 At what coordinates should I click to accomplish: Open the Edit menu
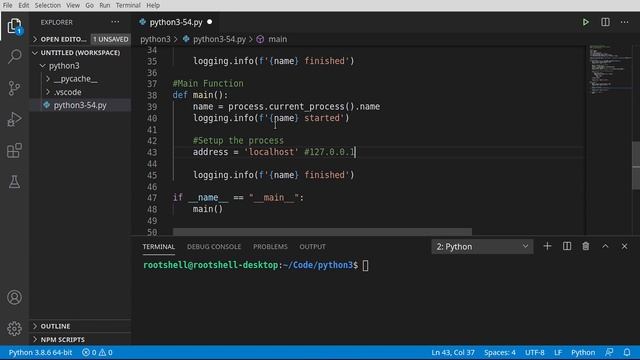24,5
